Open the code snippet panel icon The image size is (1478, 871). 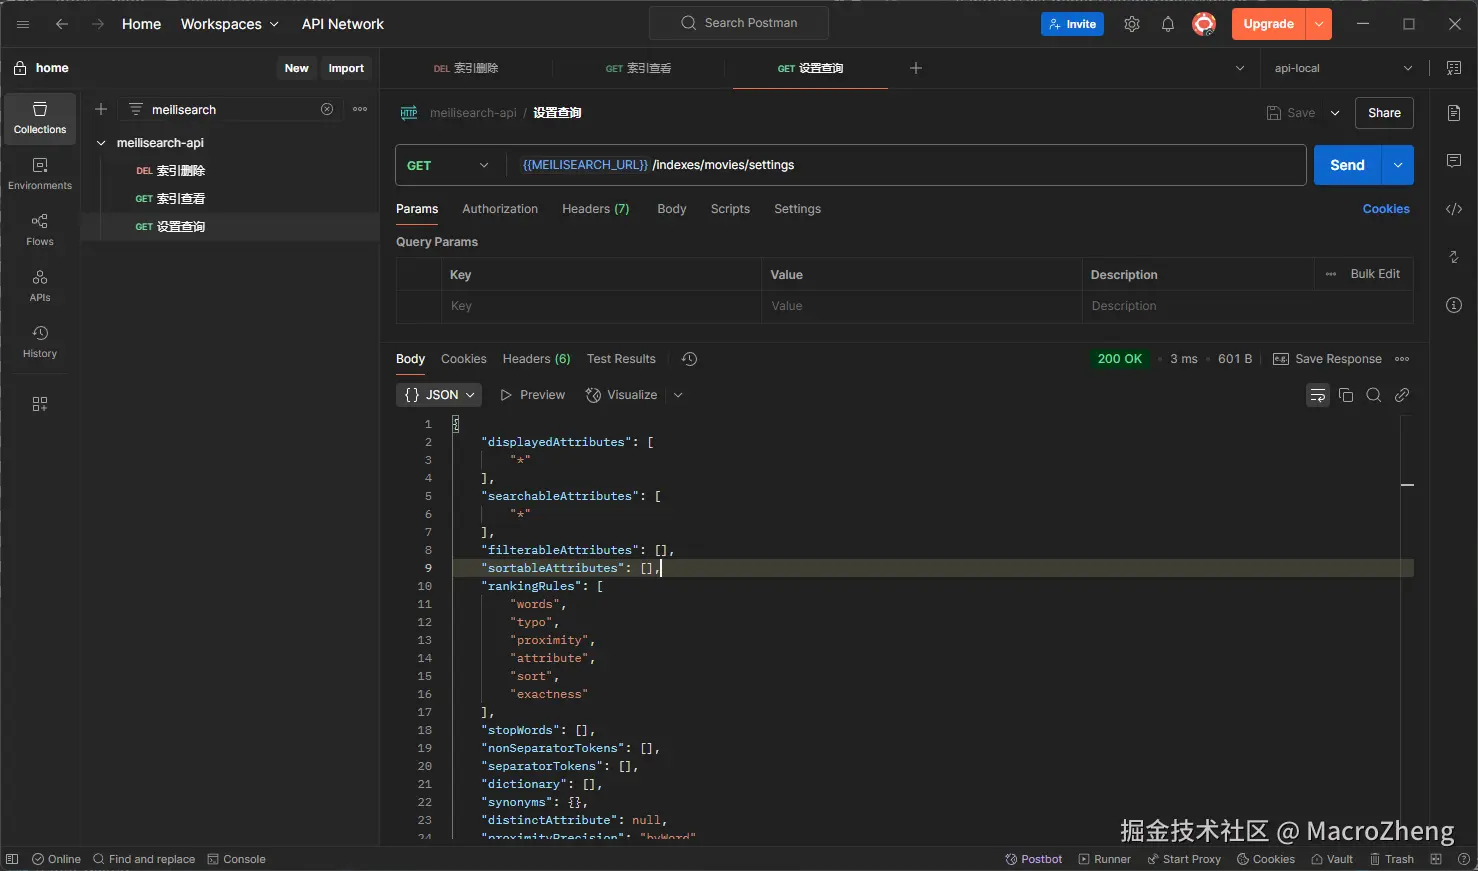coord(1454,209)
